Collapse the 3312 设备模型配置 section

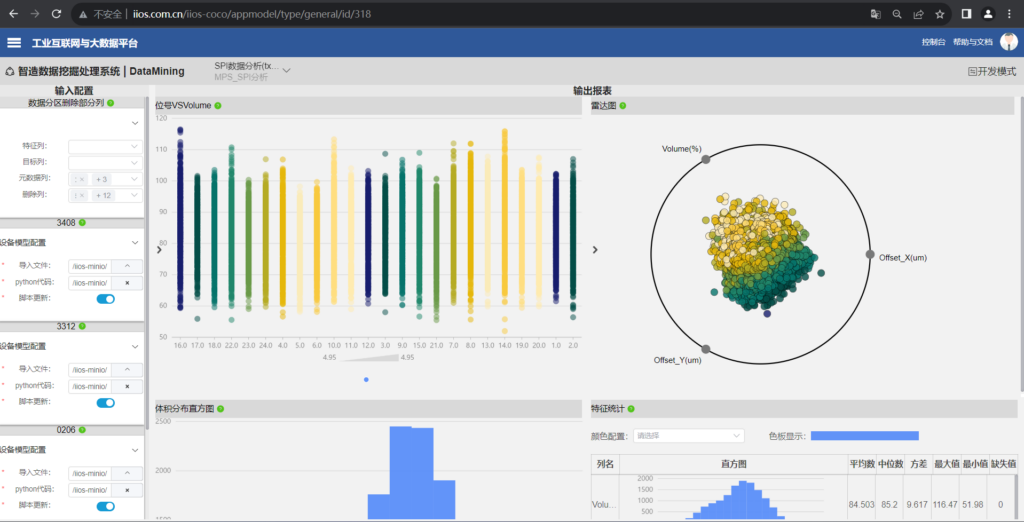[135, 346]
